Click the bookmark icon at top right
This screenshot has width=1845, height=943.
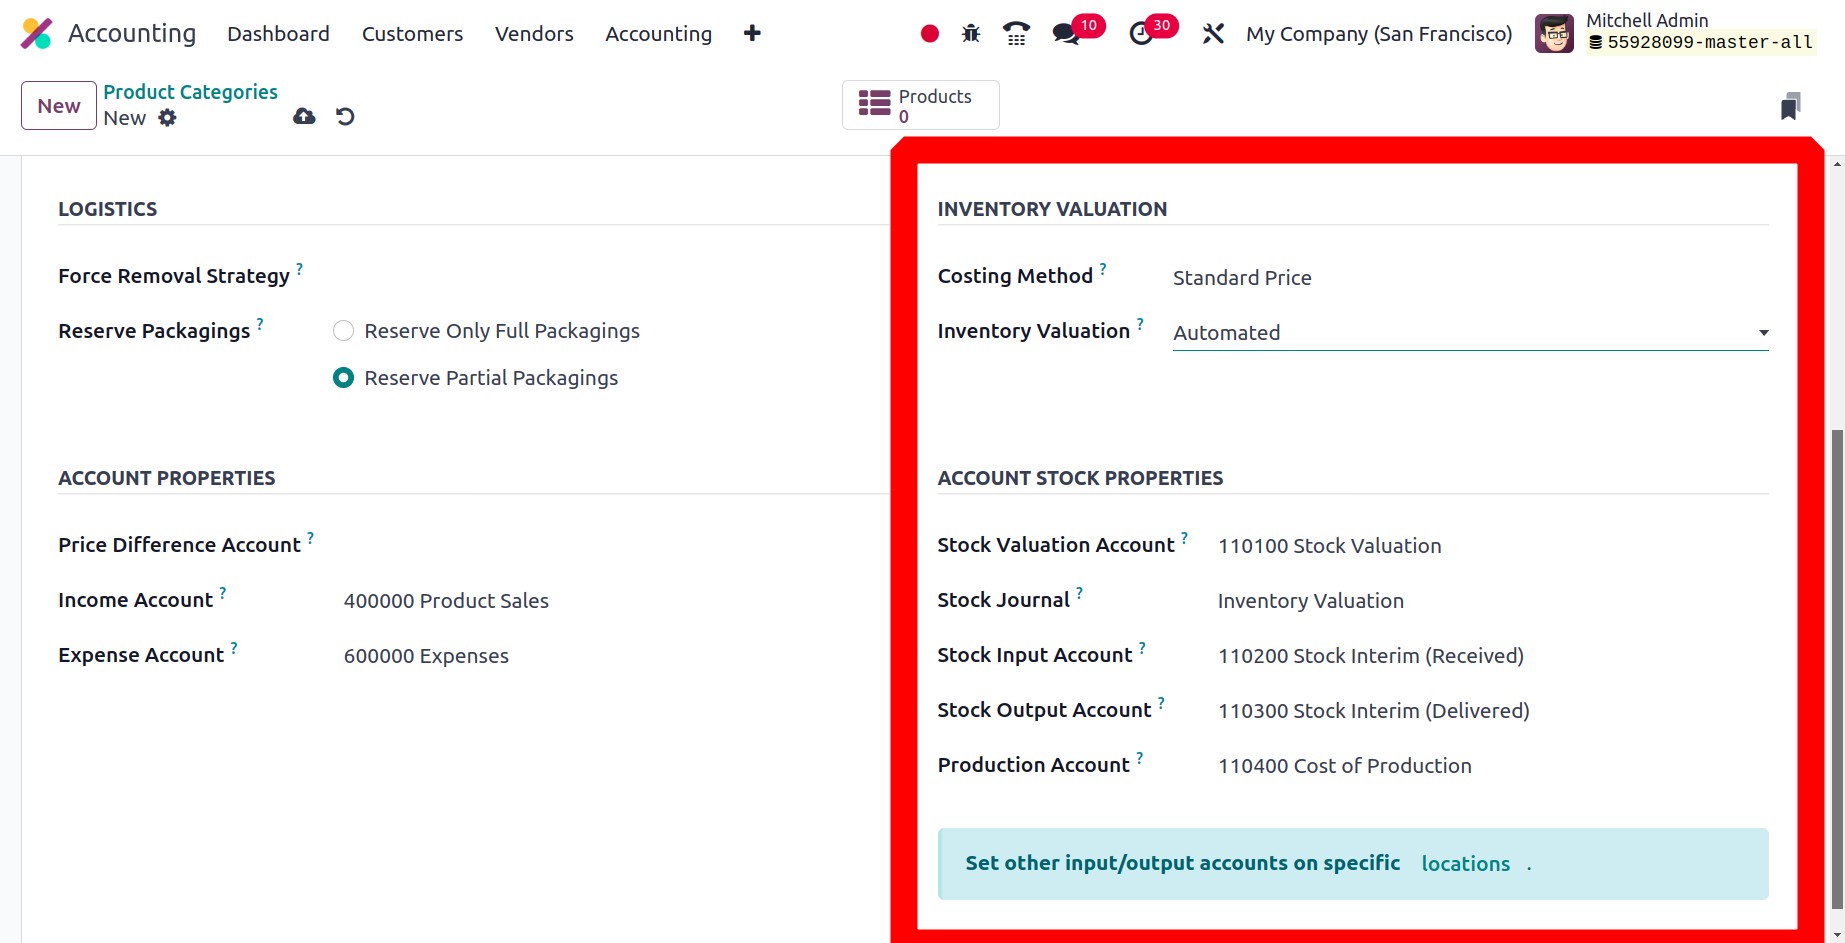[1790, 106]
